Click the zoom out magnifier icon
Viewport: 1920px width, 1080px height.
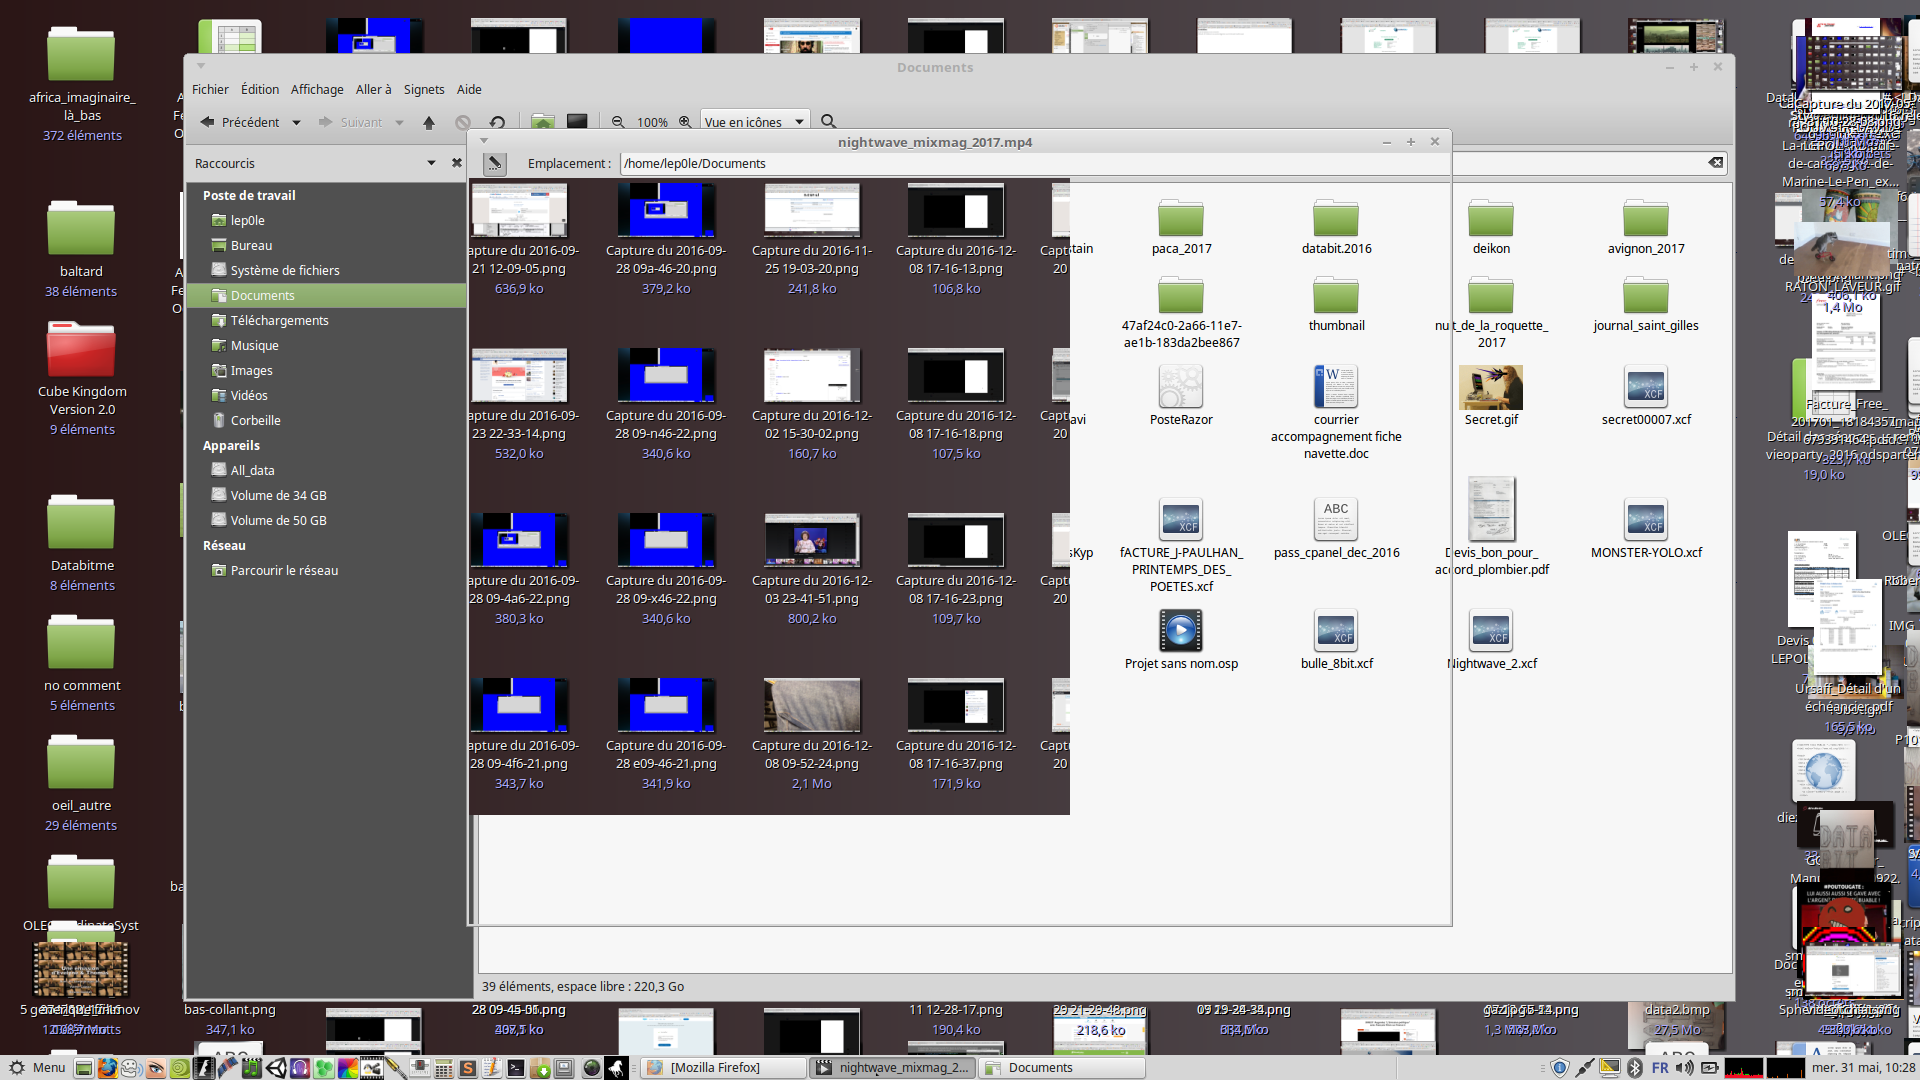point(618,122)
